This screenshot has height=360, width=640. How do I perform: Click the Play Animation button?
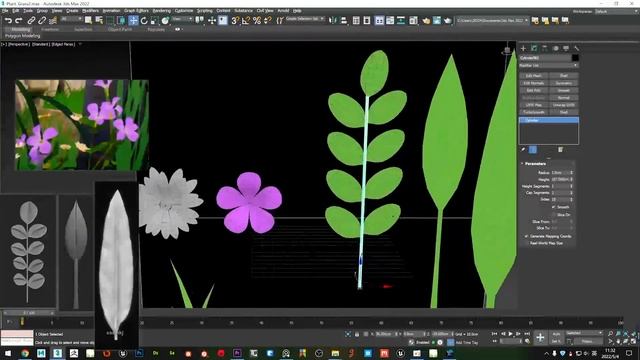tap(510, 334)
